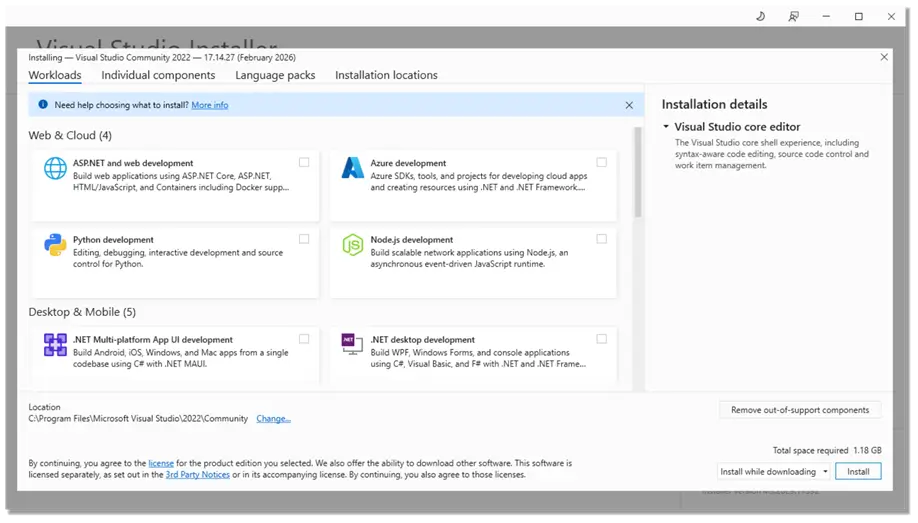This screenshot has height=523, width=918.
Task: Go to the Installation locations tab
Action: click(386, 75)
